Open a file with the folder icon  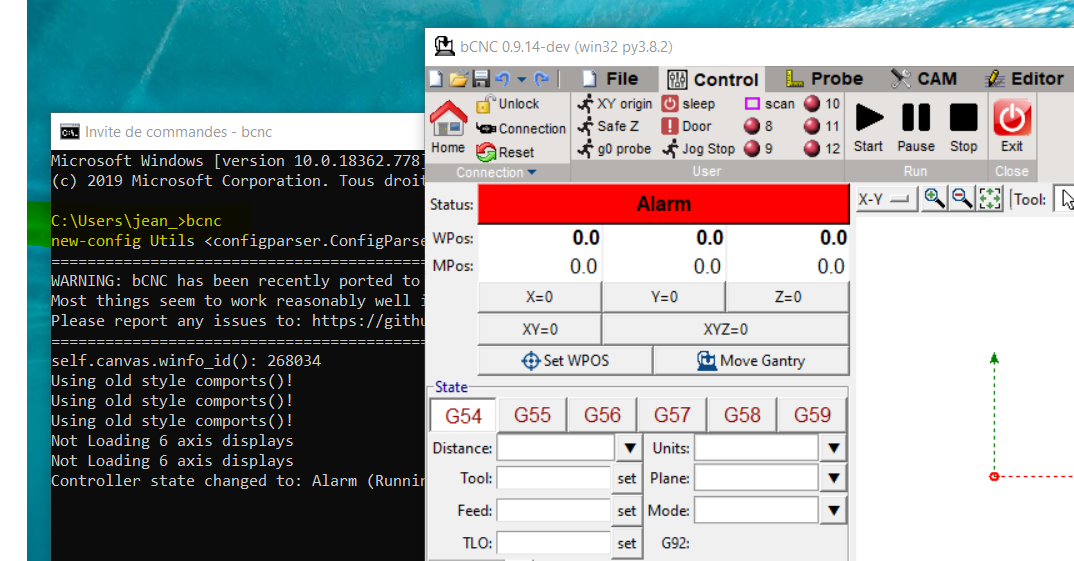458,79
